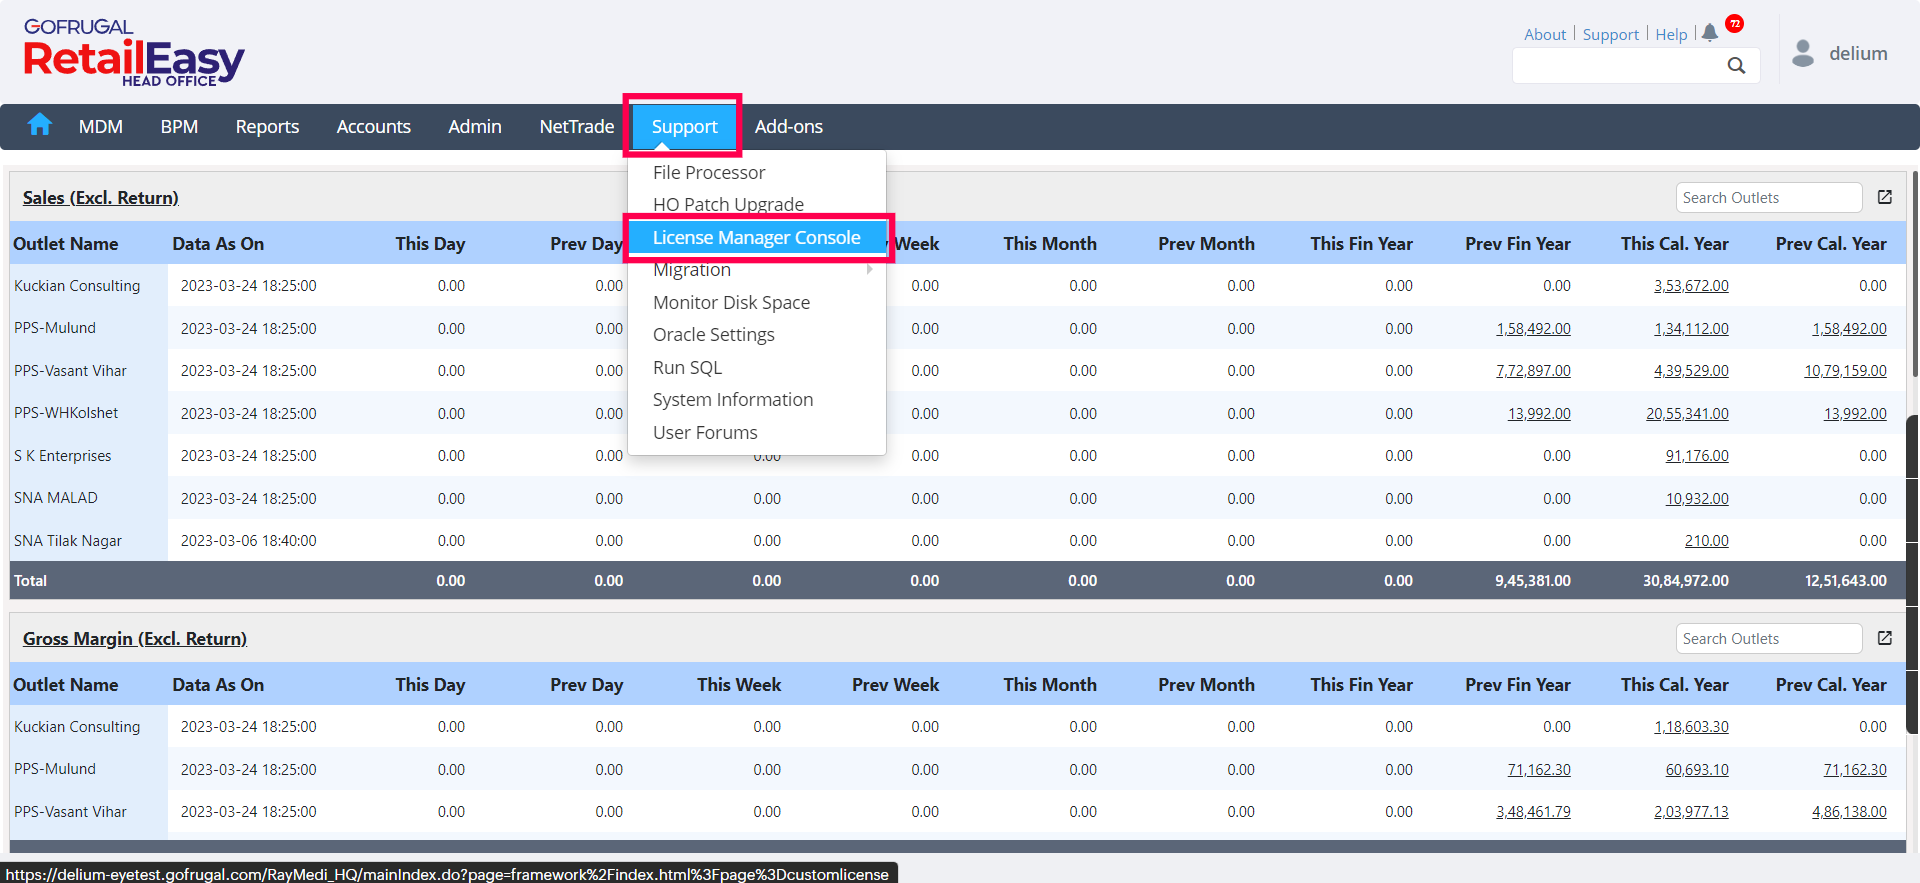Open the BPM menu
Screen dimensions: 1920x883
pos(179,127)
